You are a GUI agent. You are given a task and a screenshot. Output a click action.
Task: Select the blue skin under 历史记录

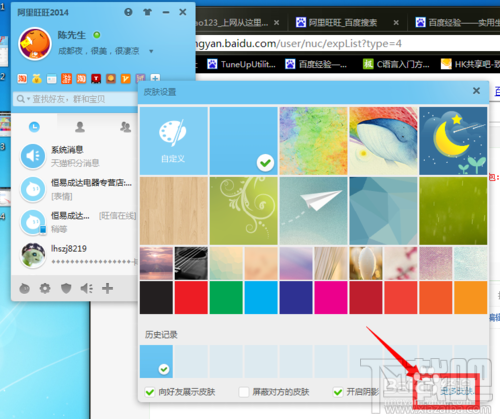point(156,362)
